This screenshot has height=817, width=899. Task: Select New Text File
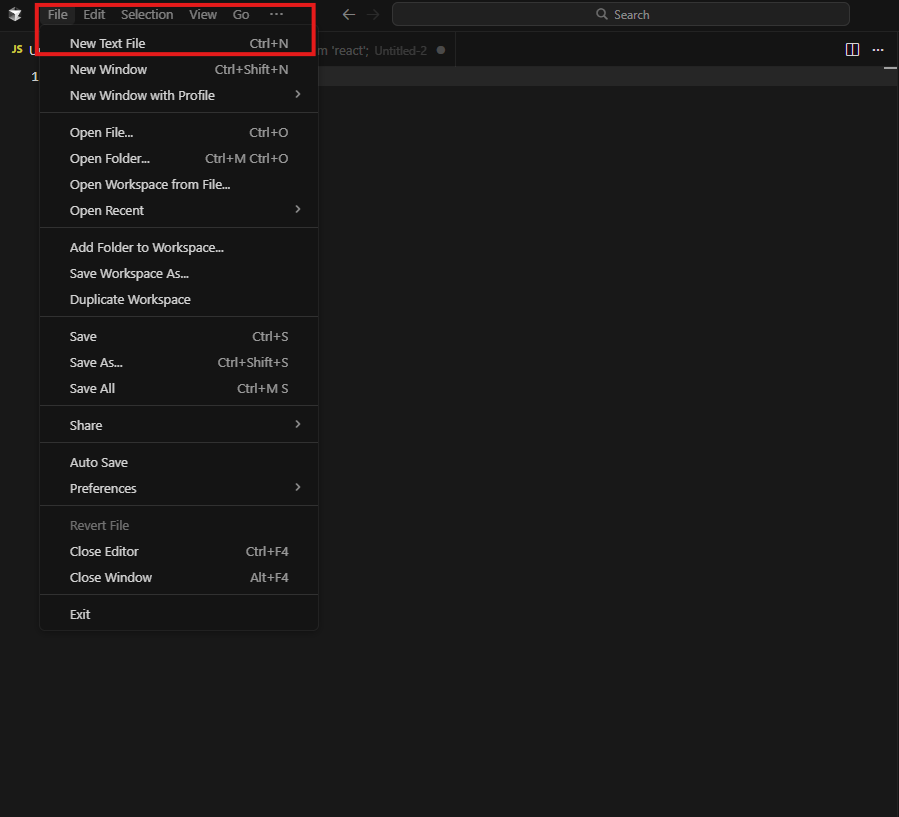[108, 43]
